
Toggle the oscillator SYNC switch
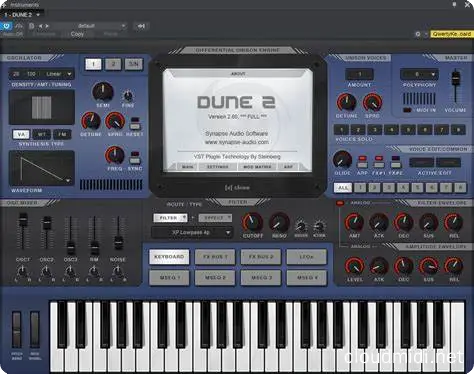(135, 158)
